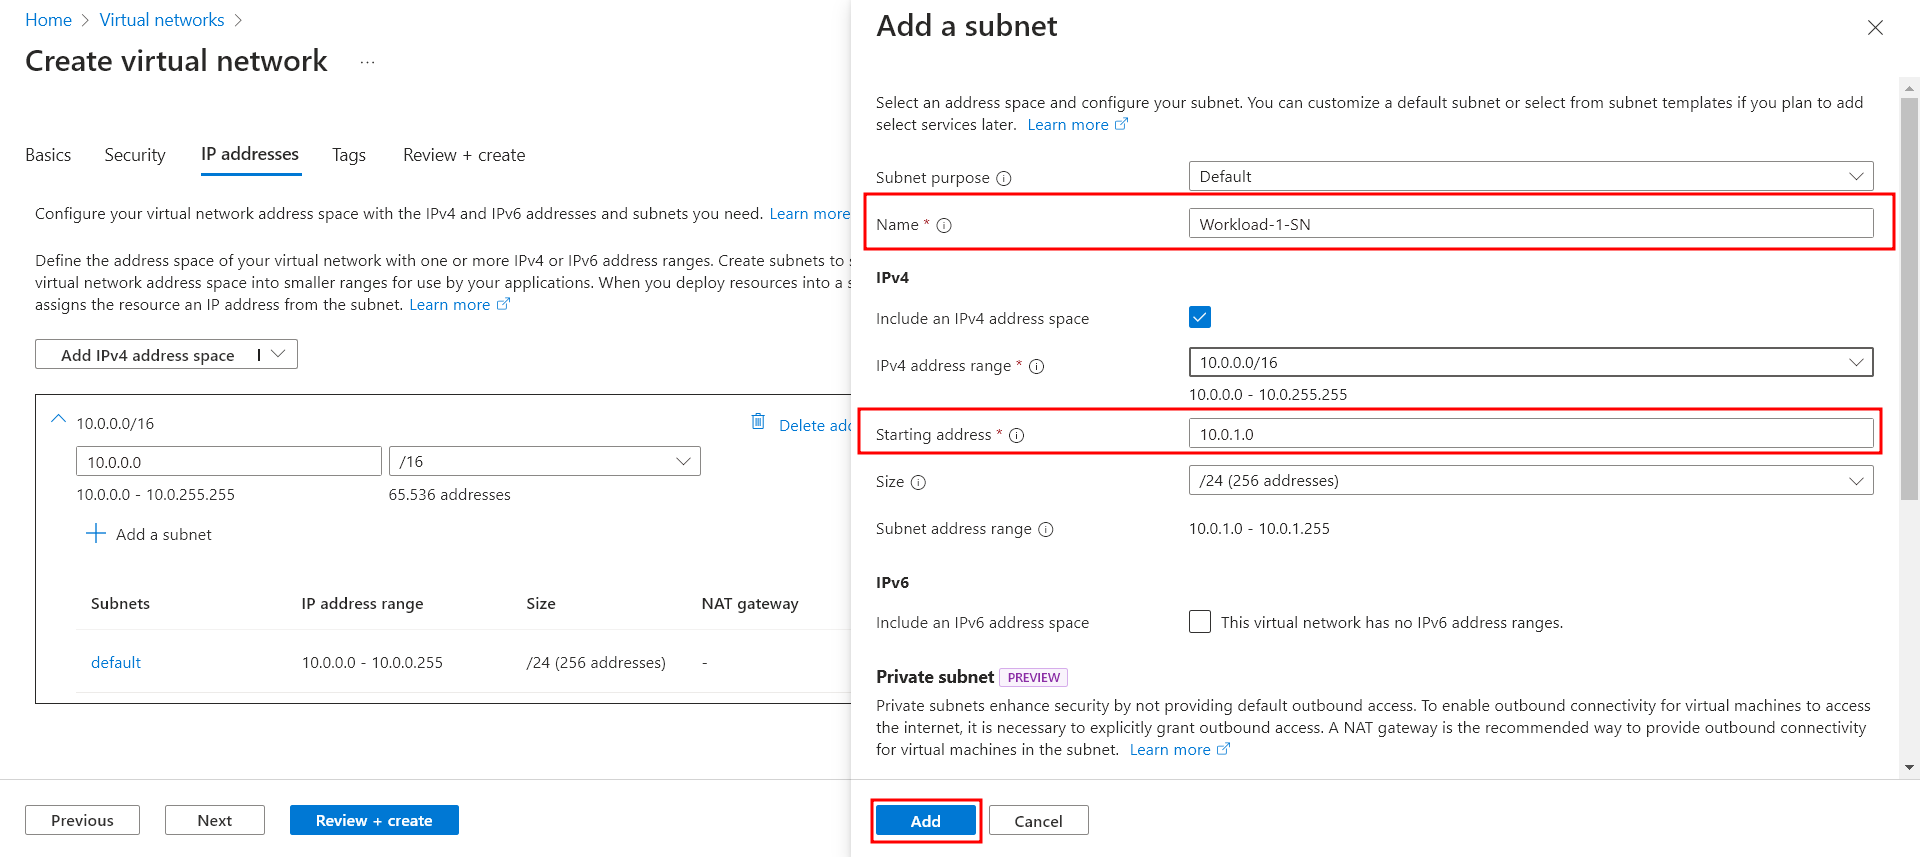Open the /16 prefix dropdown for address space
This screenshot has height=857, width=1920.
[544, 462]
